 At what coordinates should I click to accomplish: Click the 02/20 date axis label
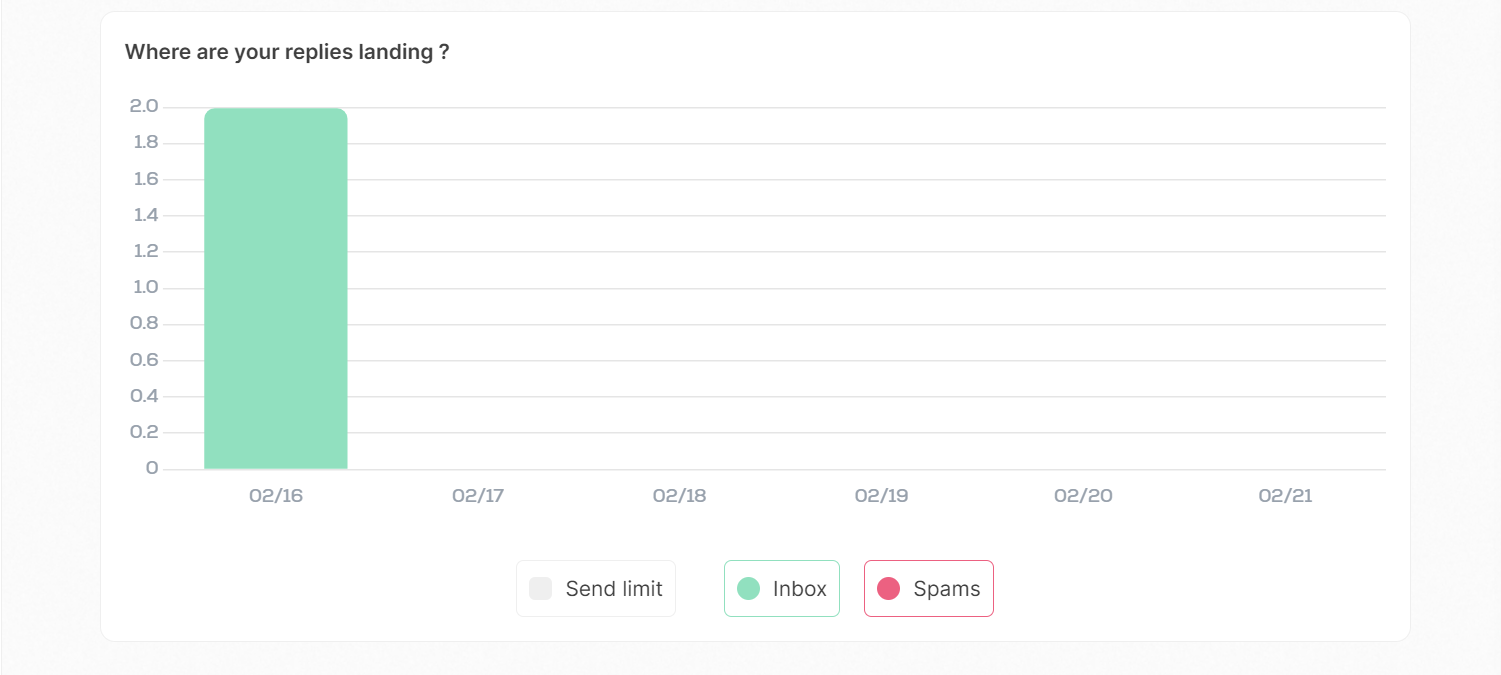coord(1083,496)
